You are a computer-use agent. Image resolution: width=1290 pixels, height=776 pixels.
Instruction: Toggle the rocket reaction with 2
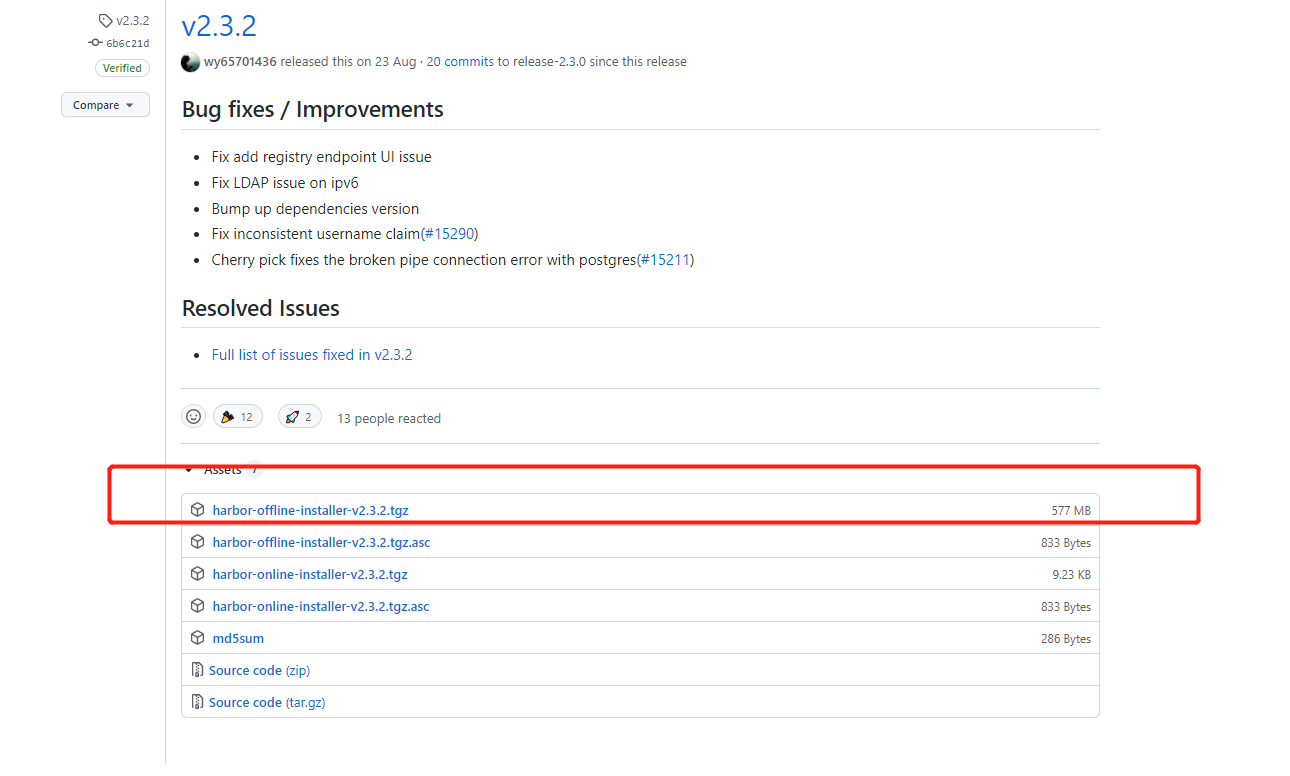tap(300, 417)
